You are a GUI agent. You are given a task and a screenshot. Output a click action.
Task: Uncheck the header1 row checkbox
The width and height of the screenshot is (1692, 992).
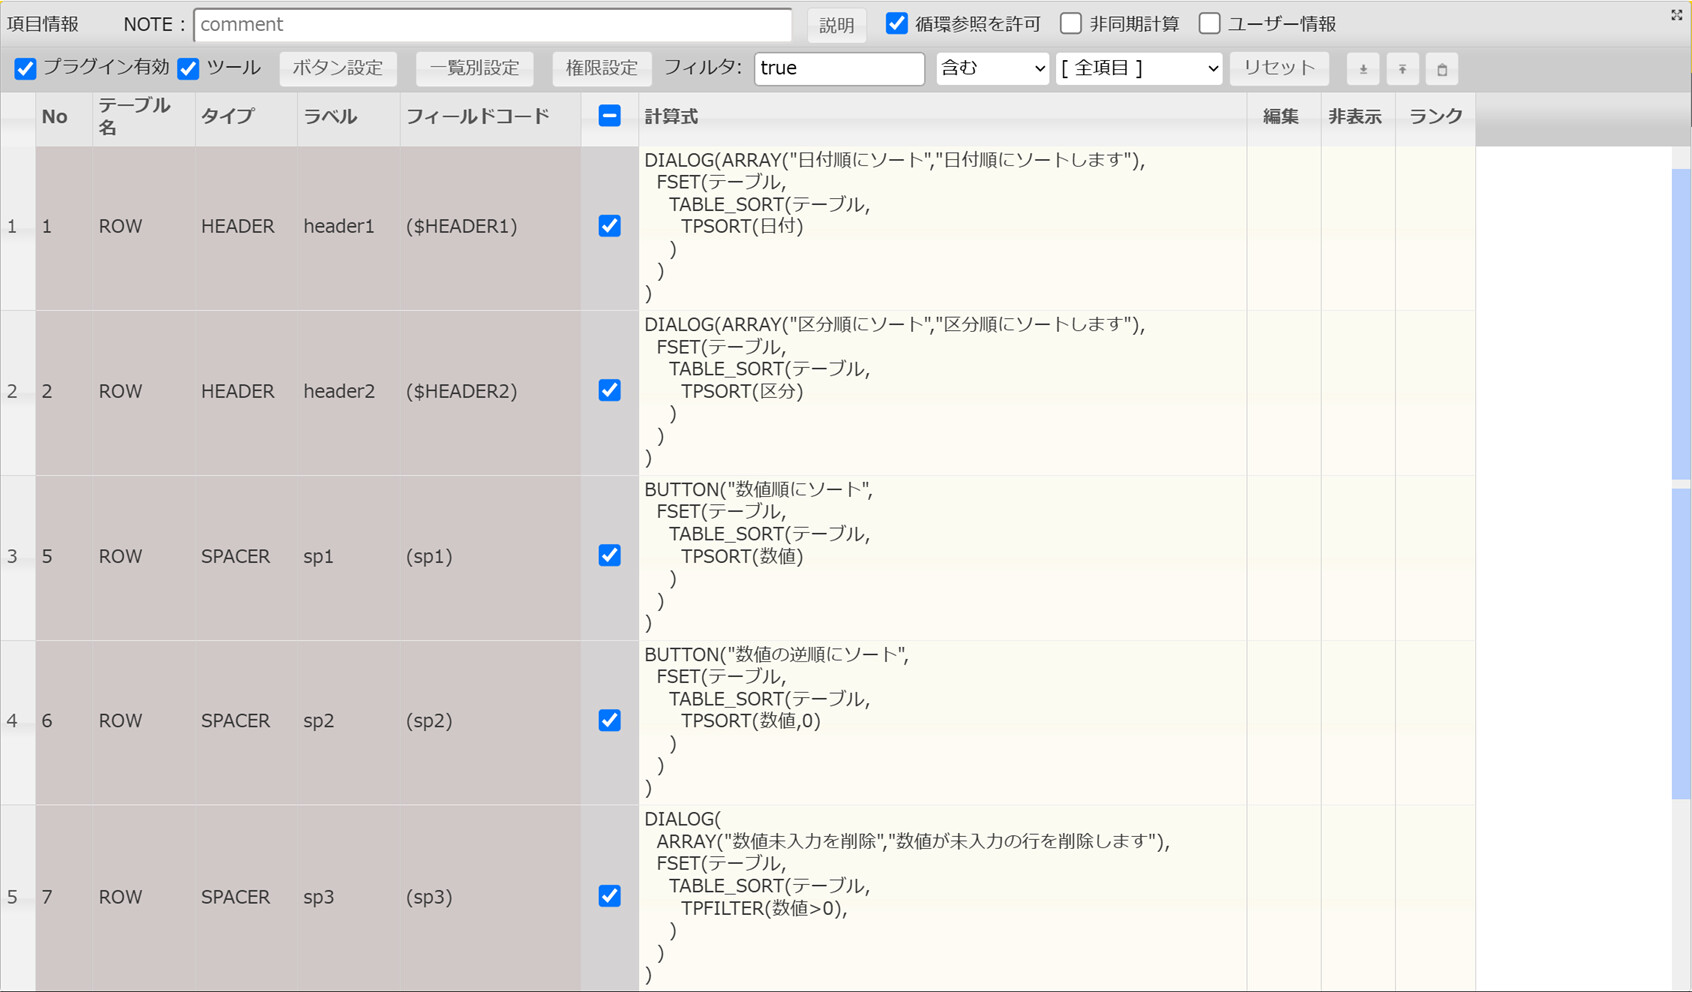pos(609,226)
